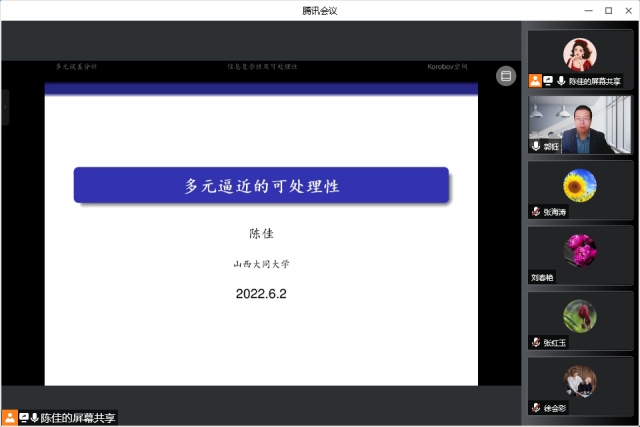The image size is (640, 427).
Task: Click the layout switch icon above the slide
Action: tap(506, 75)
